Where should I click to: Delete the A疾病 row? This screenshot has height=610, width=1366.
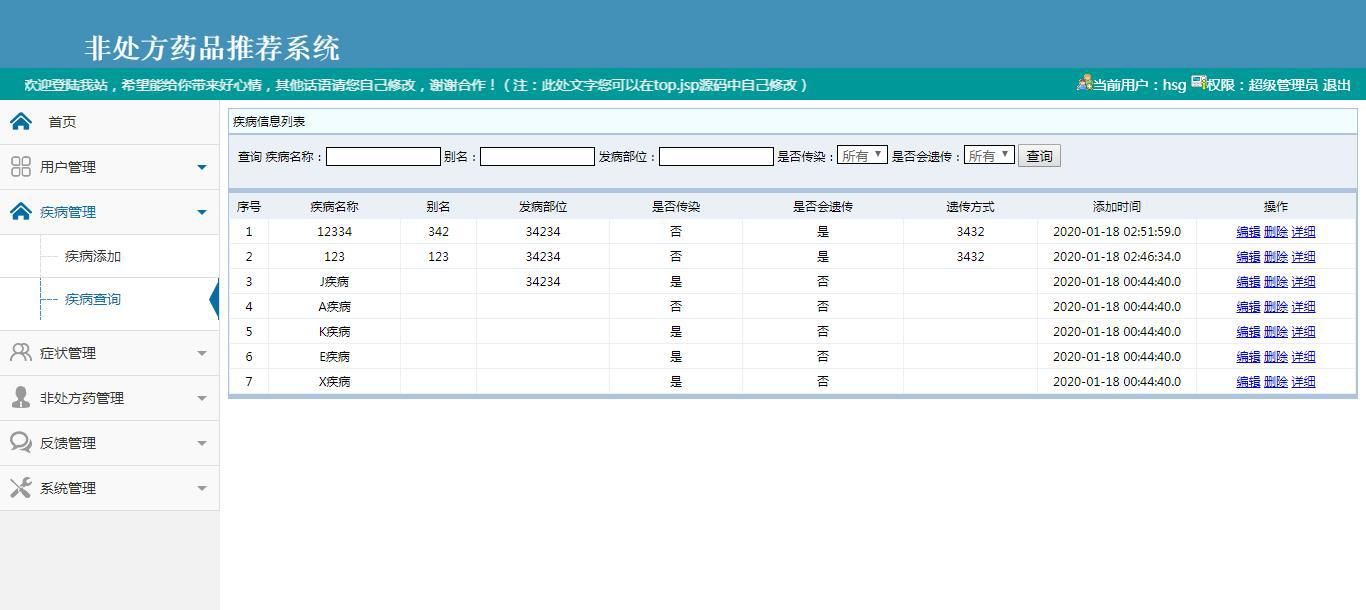[1276, 306]
